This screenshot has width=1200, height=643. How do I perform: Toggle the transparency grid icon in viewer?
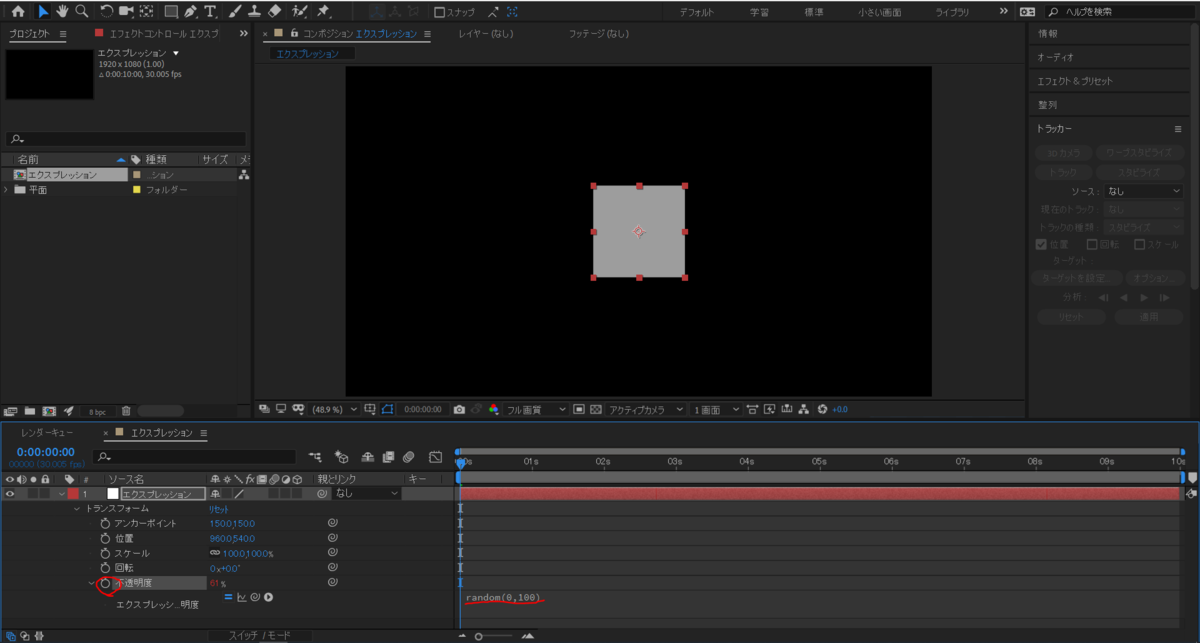point(596,409)
